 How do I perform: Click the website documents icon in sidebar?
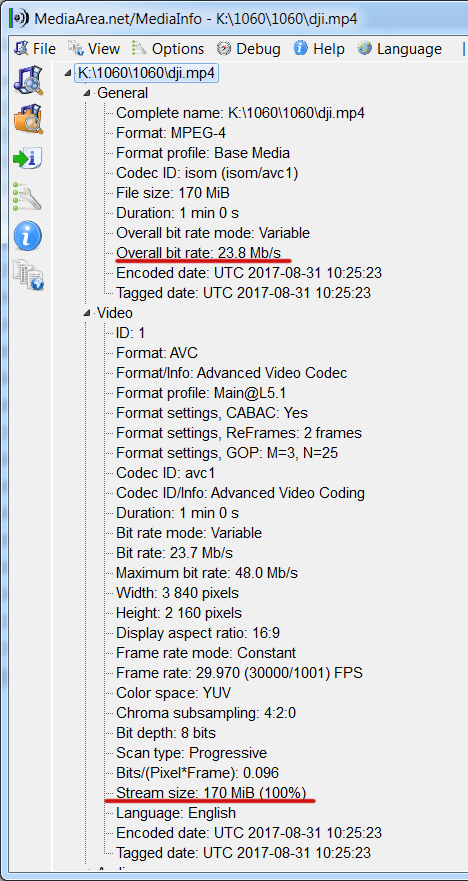point(28,274)
